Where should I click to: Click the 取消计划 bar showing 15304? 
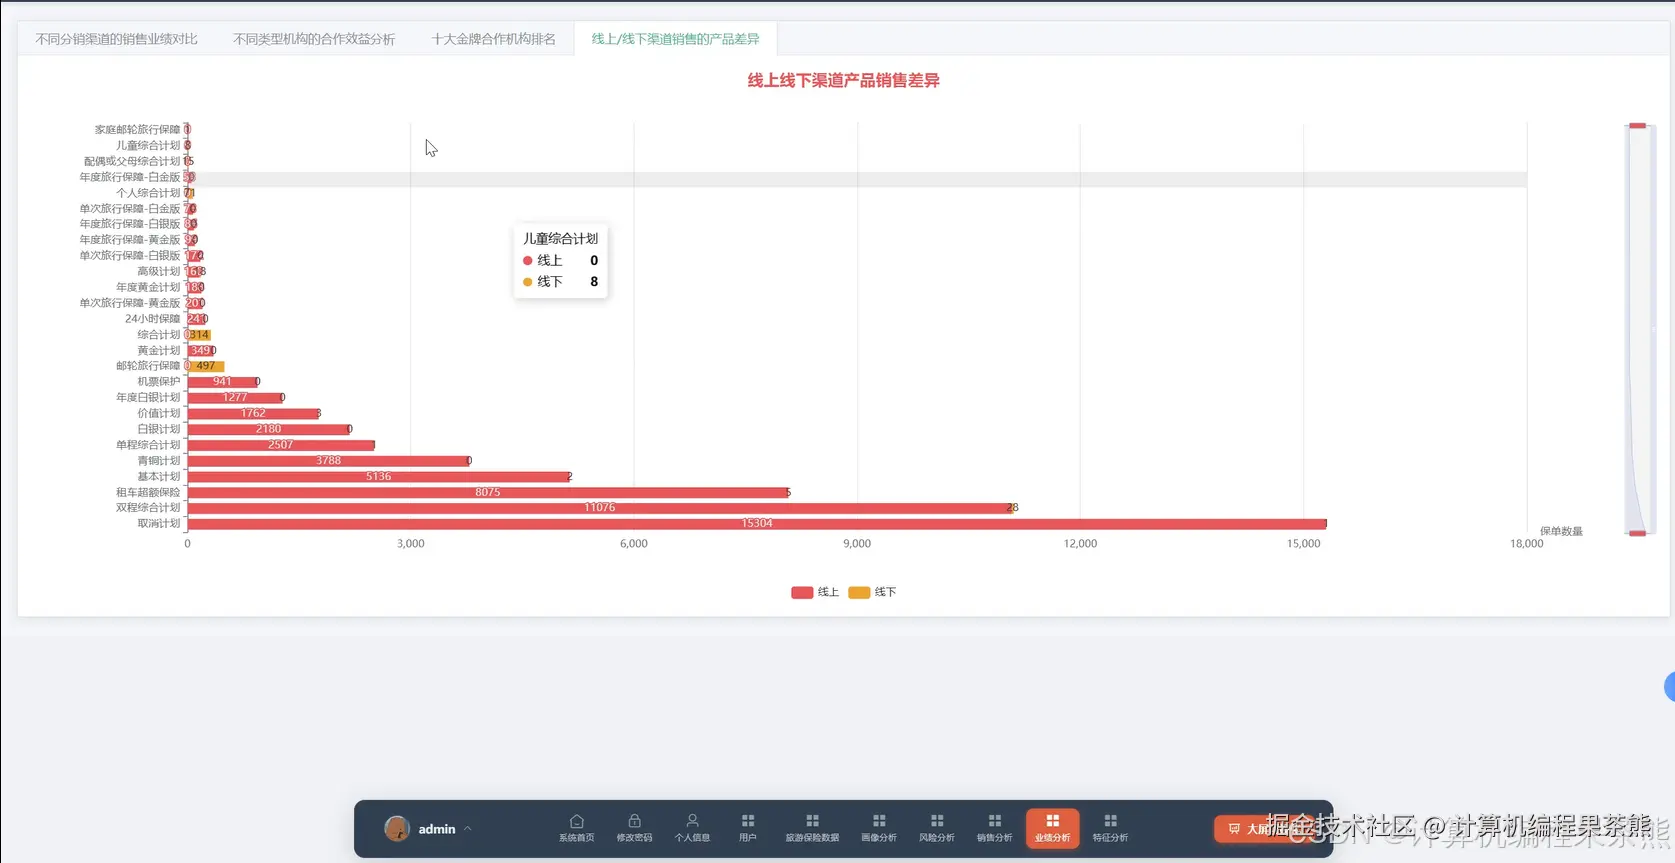[757, 523]
